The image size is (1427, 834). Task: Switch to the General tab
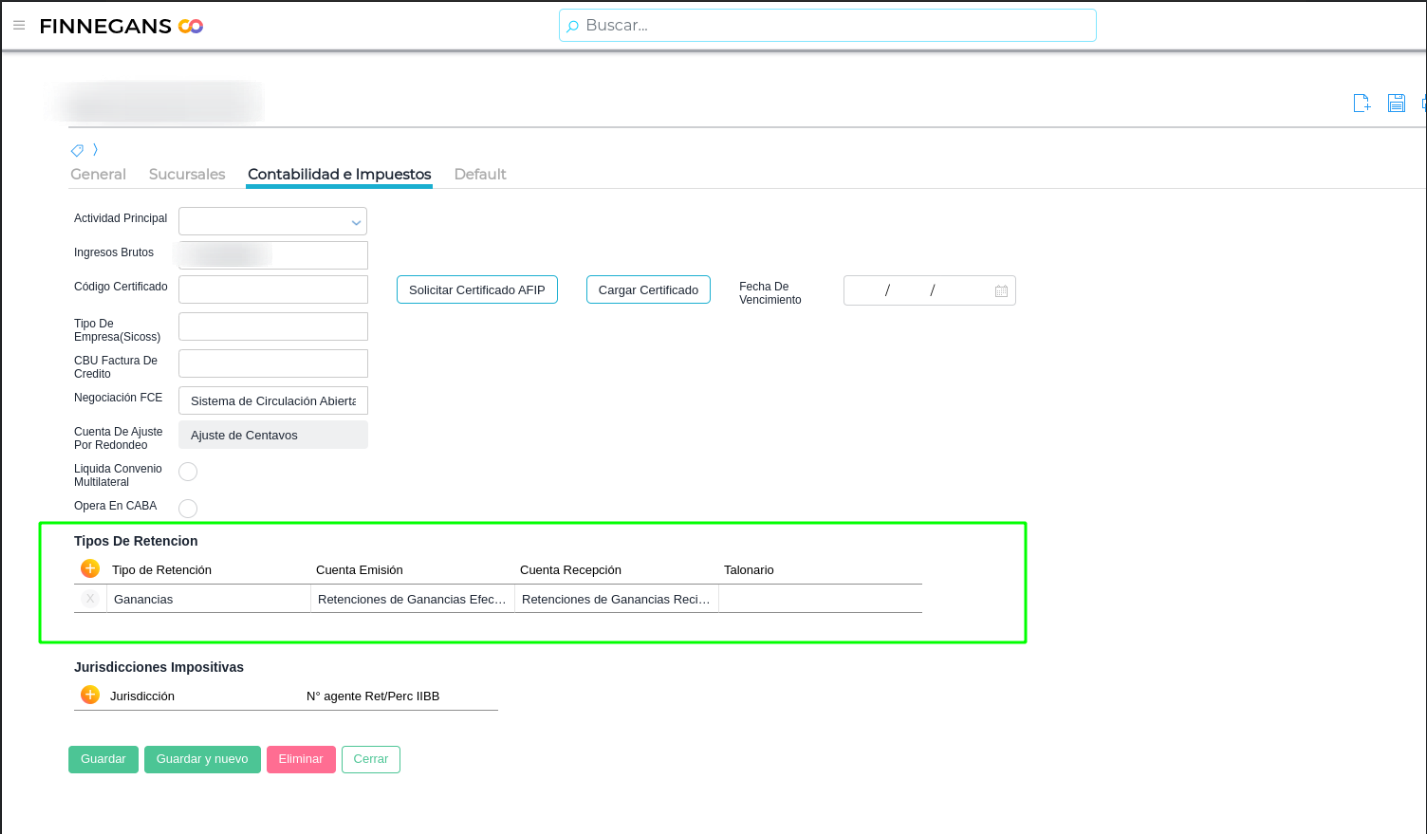click(x=98, y=174)
